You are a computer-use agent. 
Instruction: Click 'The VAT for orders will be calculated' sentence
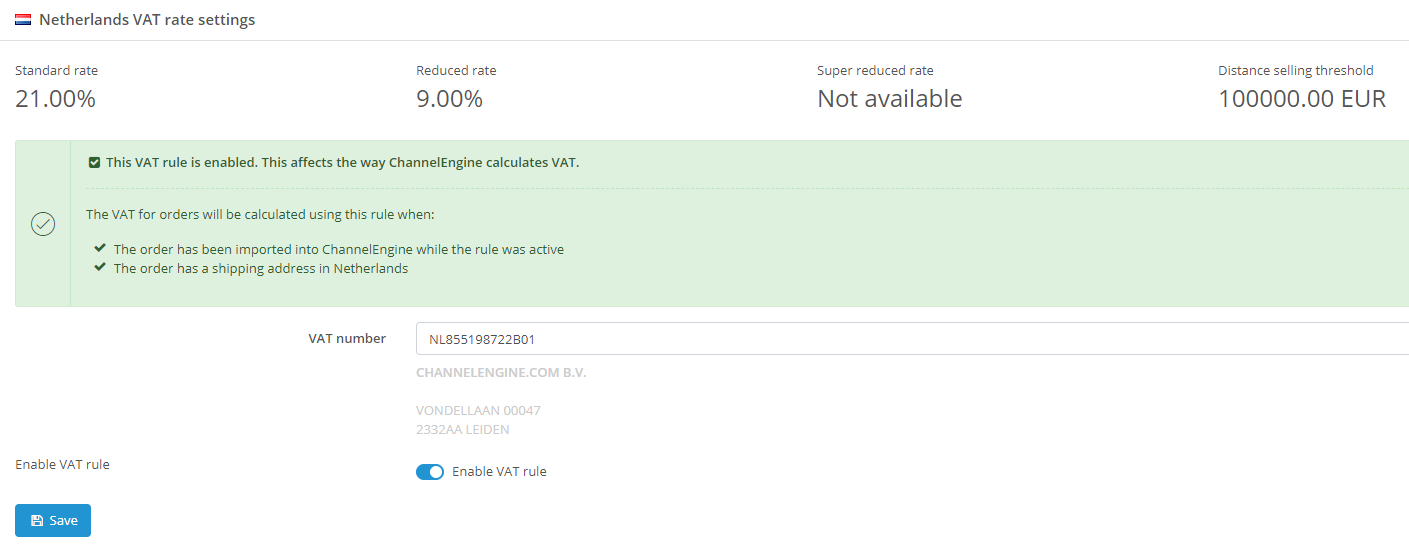260,215
